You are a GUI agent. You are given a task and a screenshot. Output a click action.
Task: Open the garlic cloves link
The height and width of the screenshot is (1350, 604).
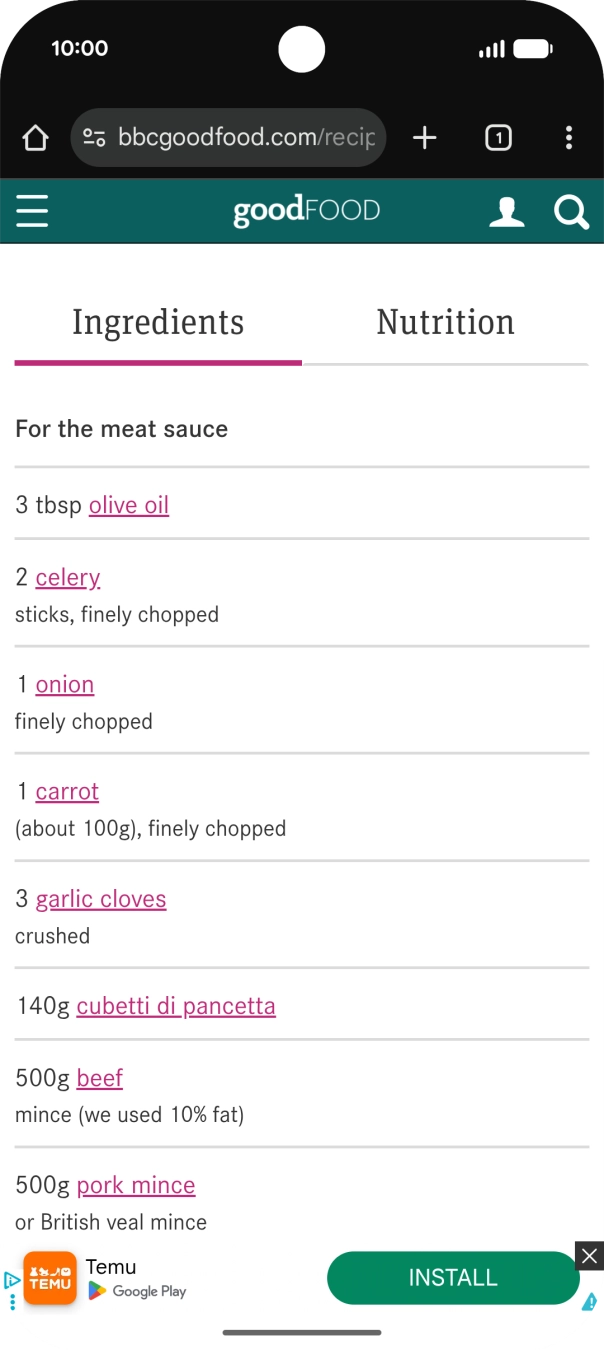pyautogui.click(x=101, y=899)
